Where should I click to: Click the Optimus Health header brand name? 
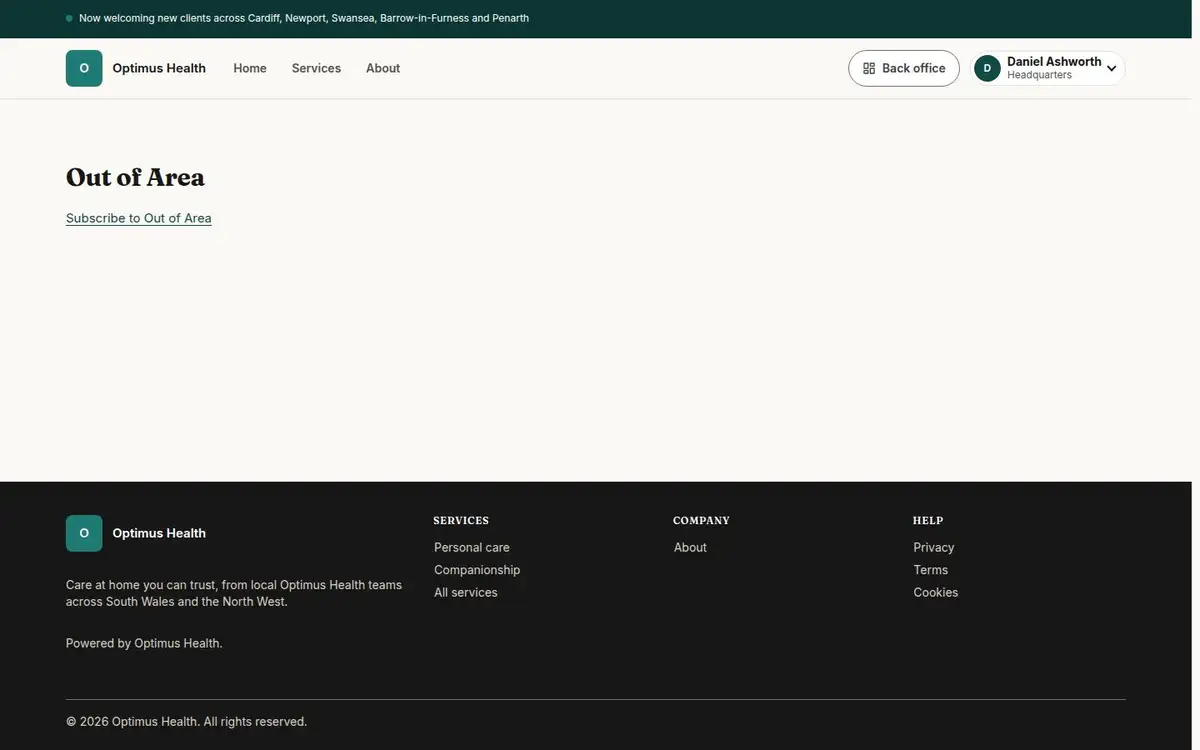click(159, 68)
